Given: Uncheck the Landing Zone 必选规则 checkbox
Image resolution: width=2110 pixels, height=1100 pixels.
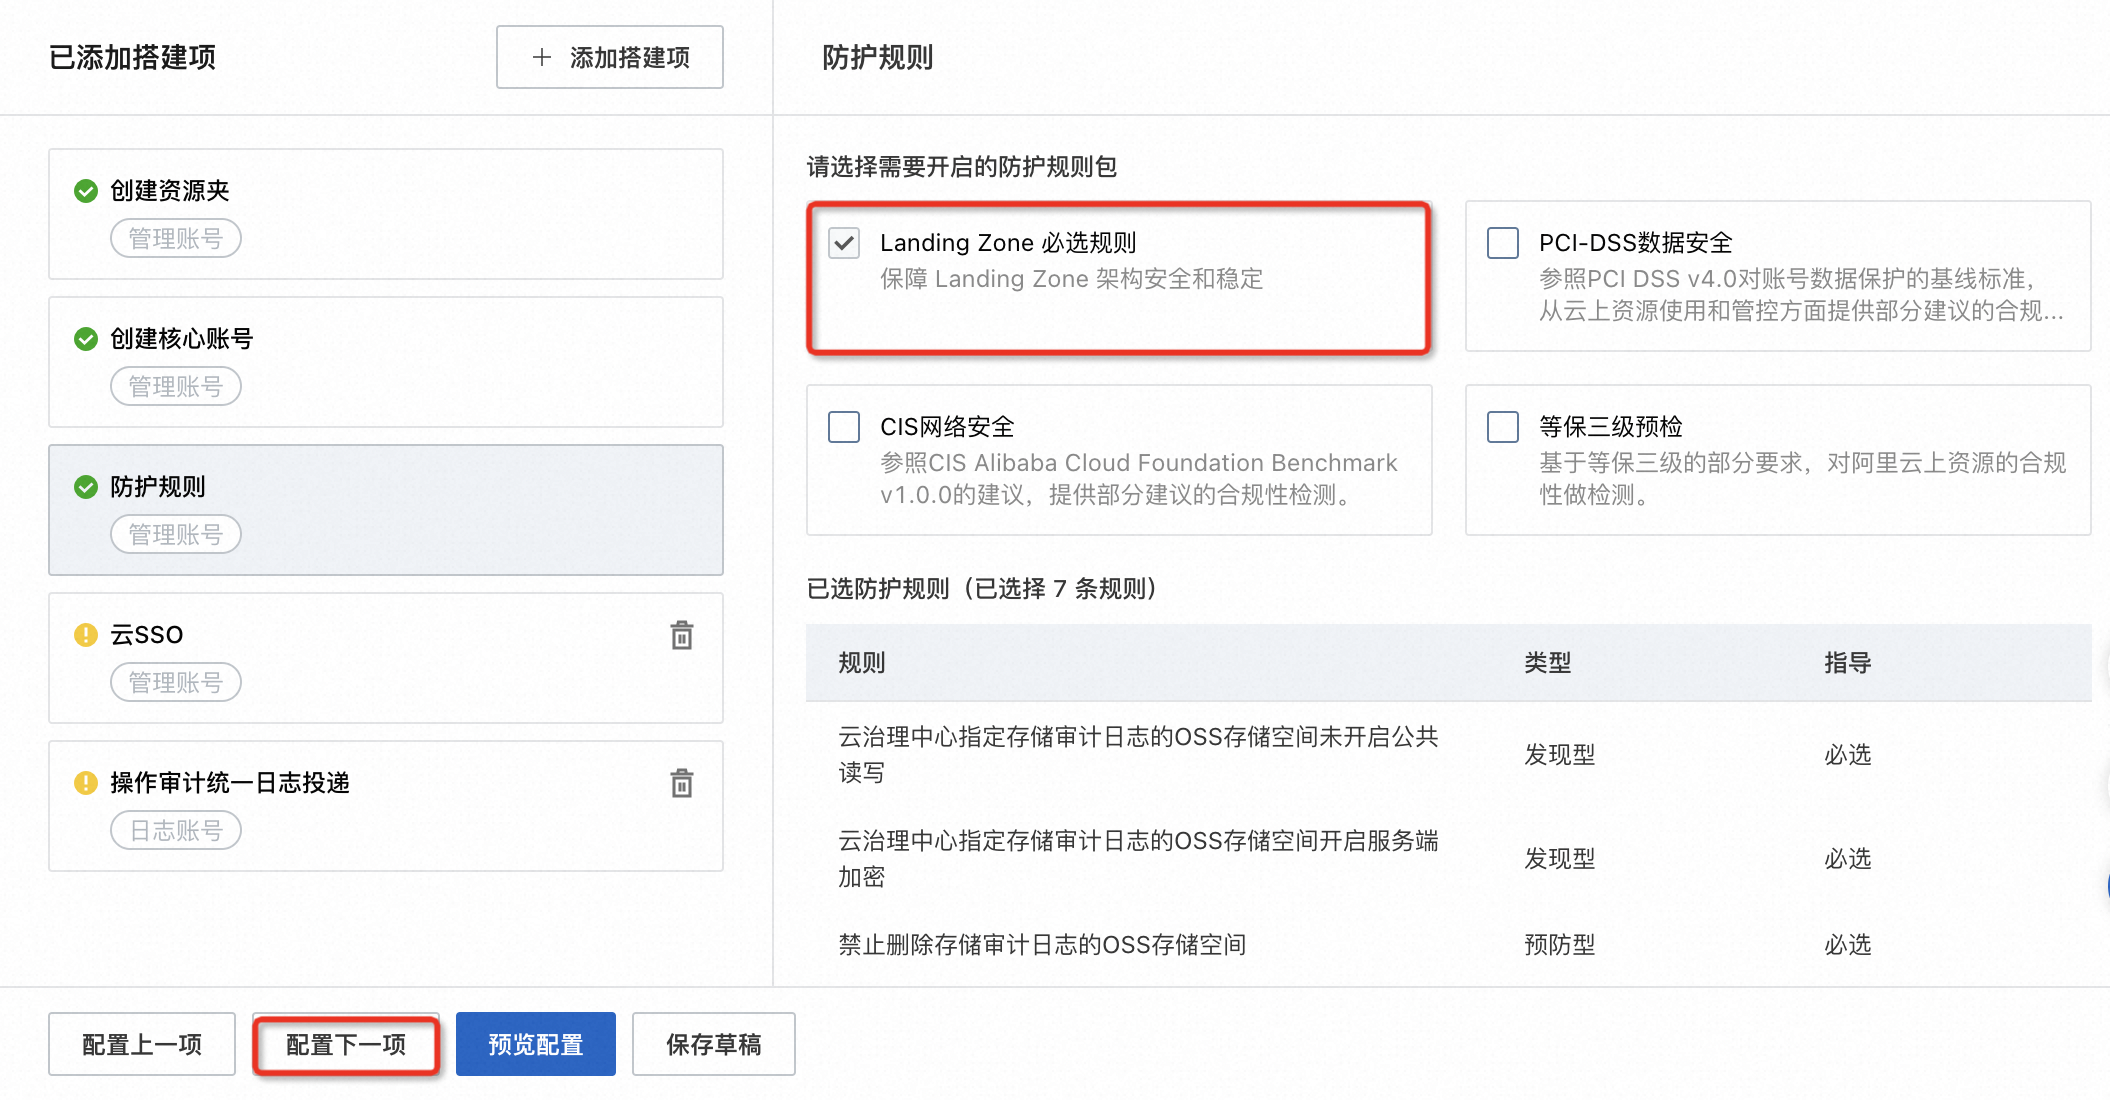Looking at the screenshot, I should click(844, 243).
